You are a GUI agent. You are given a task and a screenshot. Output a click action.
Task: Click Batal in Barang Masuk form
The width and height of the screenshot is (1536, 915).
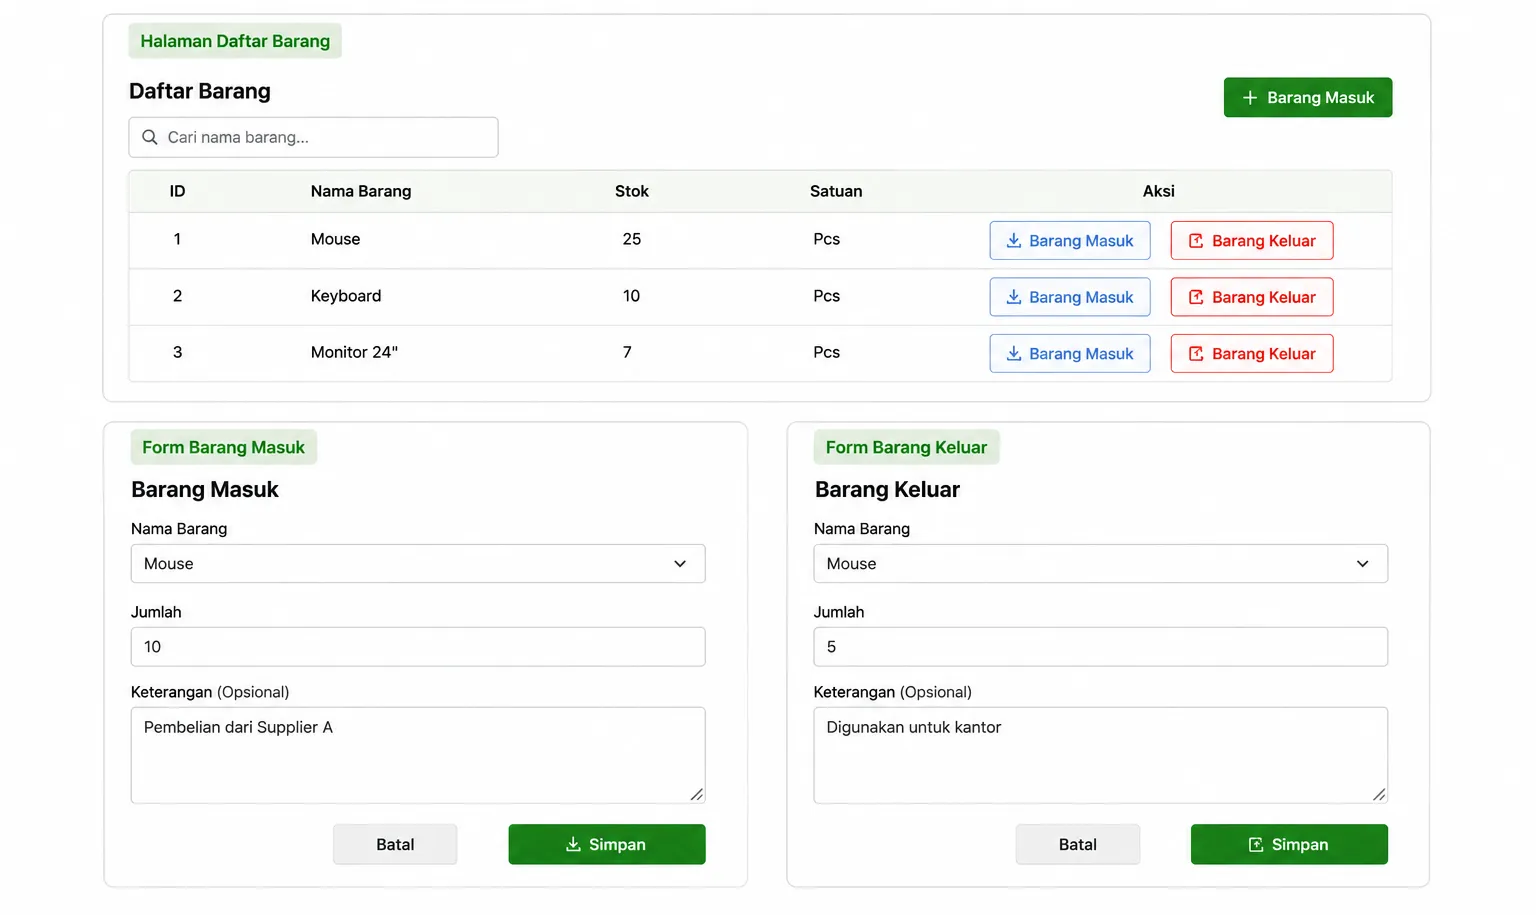point(395,845)
